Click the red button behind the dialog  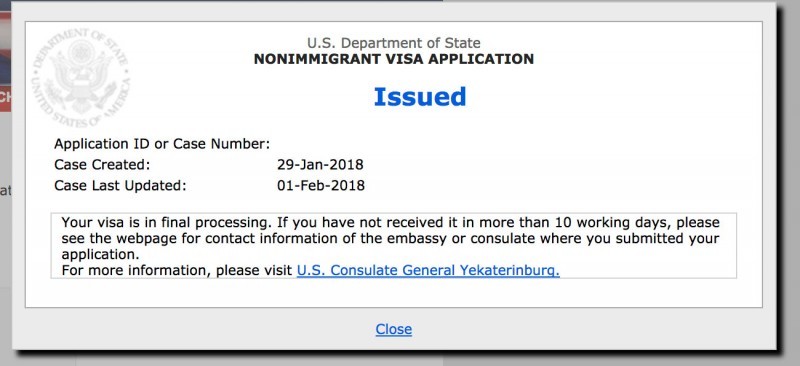pos(6,99)
